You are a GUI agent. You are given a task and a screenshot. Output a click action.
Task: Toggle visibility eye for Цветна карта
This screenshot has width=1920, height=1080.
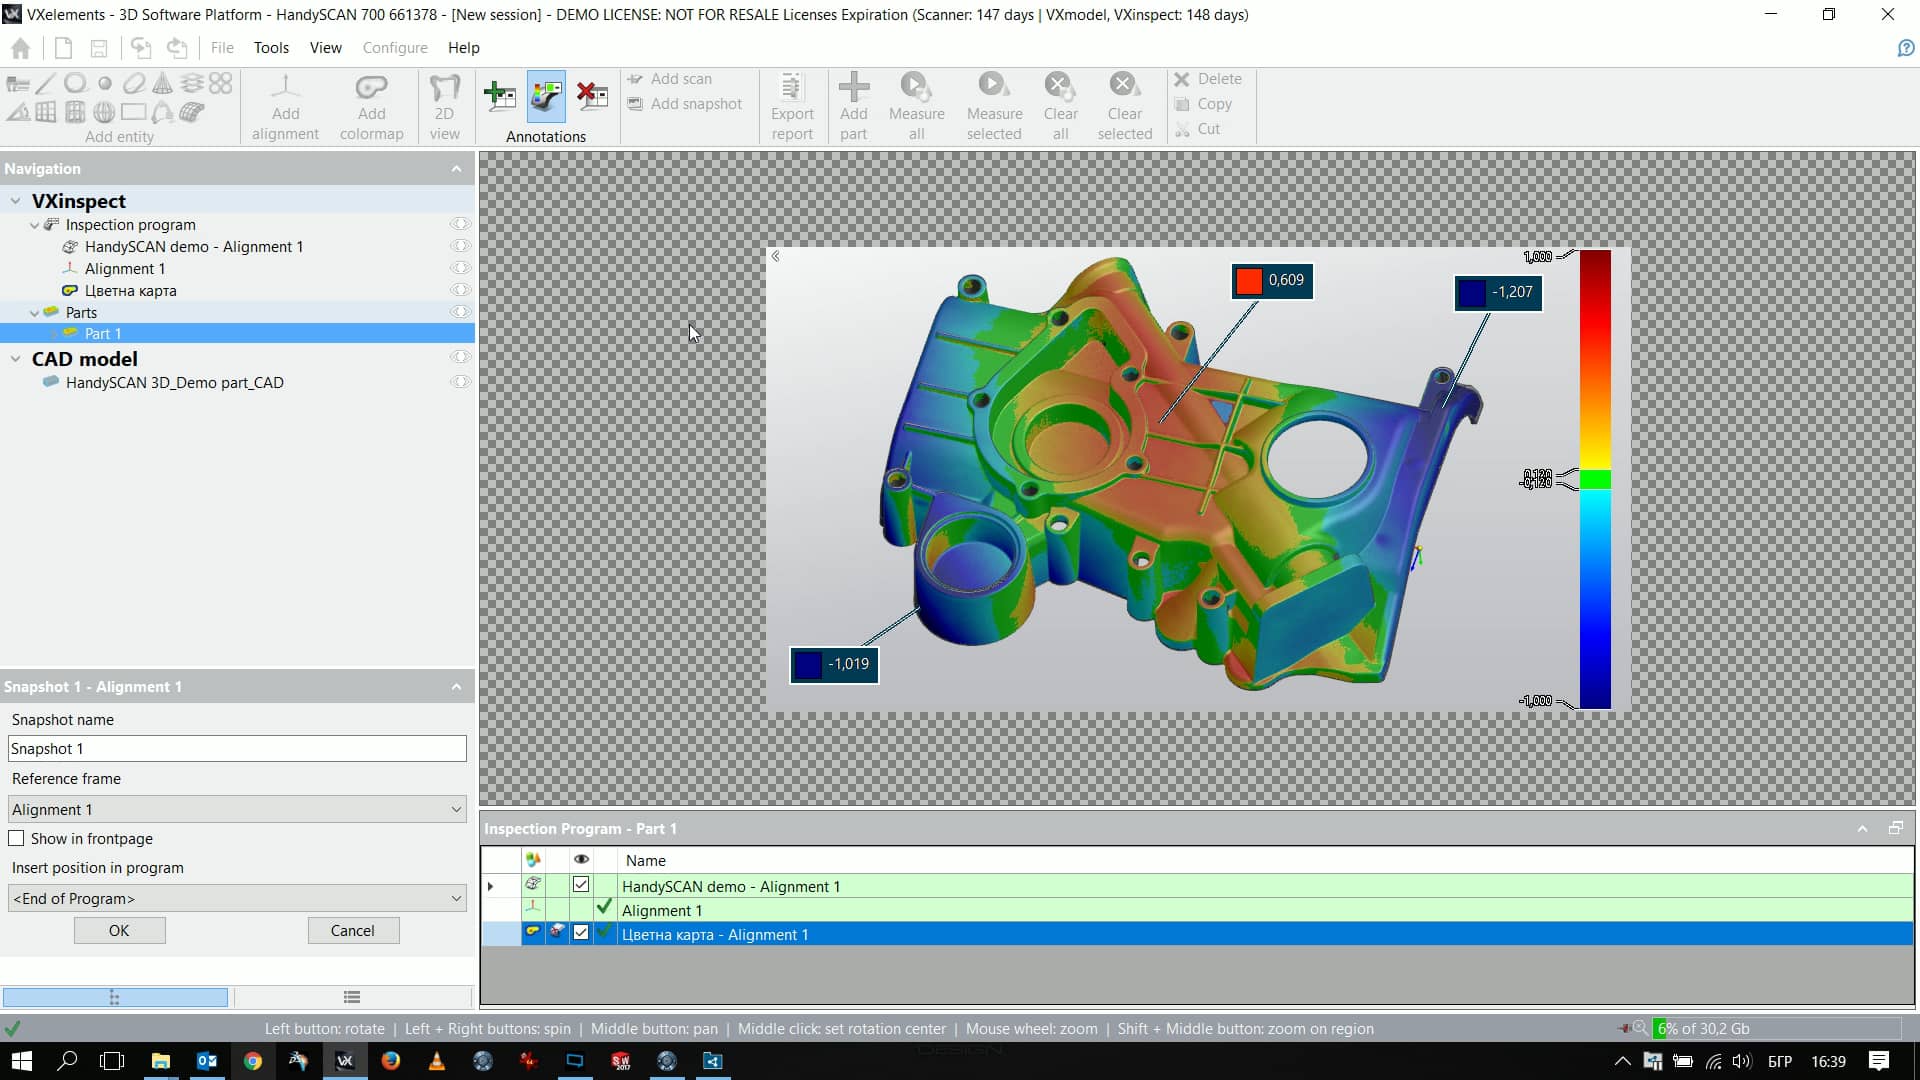tap(460, 290)
